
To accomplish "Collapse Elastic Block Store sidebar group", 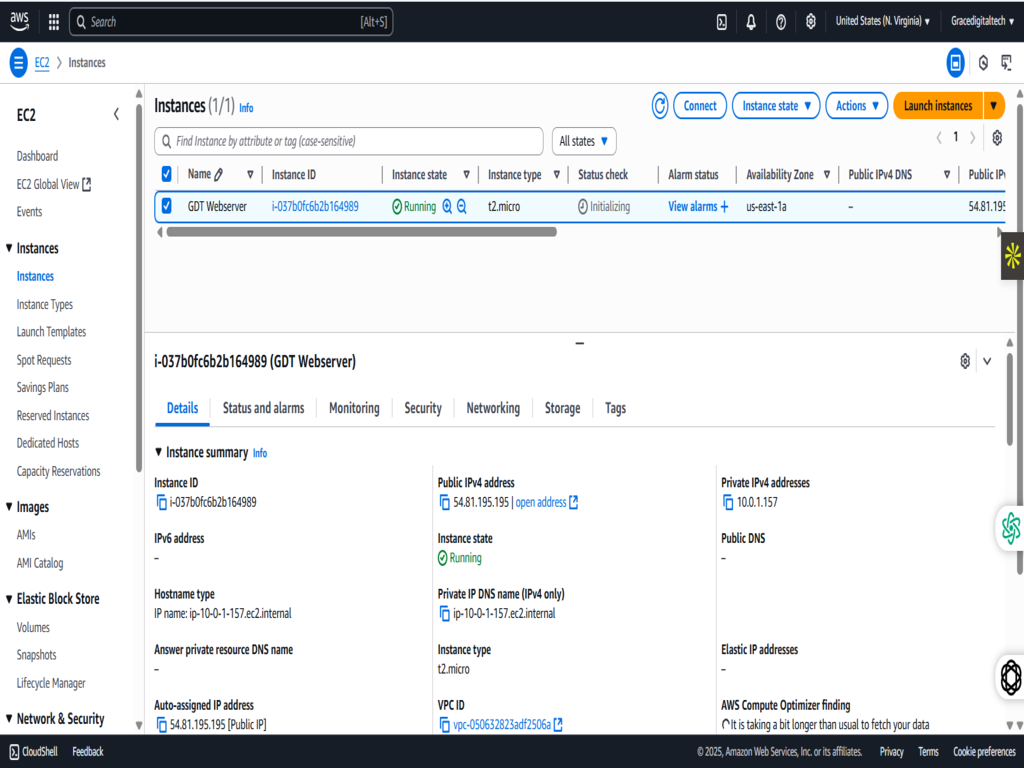I will (9, 599).
